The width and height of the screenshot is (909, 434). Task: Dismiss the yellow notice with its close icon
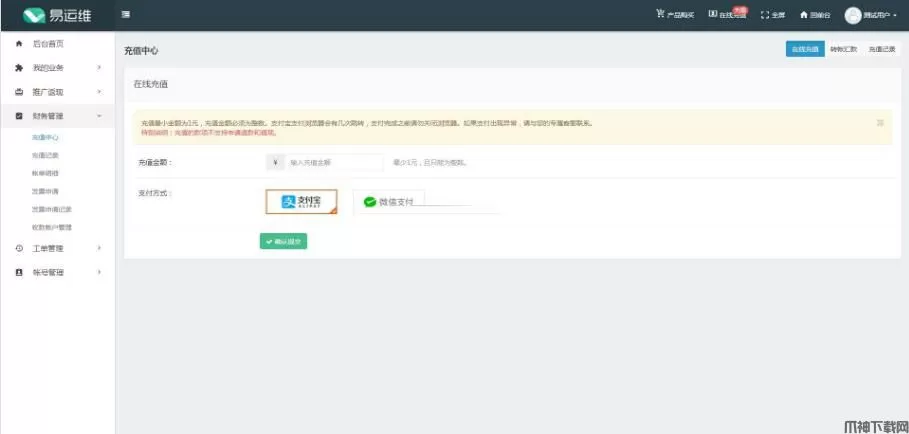(x=880, y=123)
